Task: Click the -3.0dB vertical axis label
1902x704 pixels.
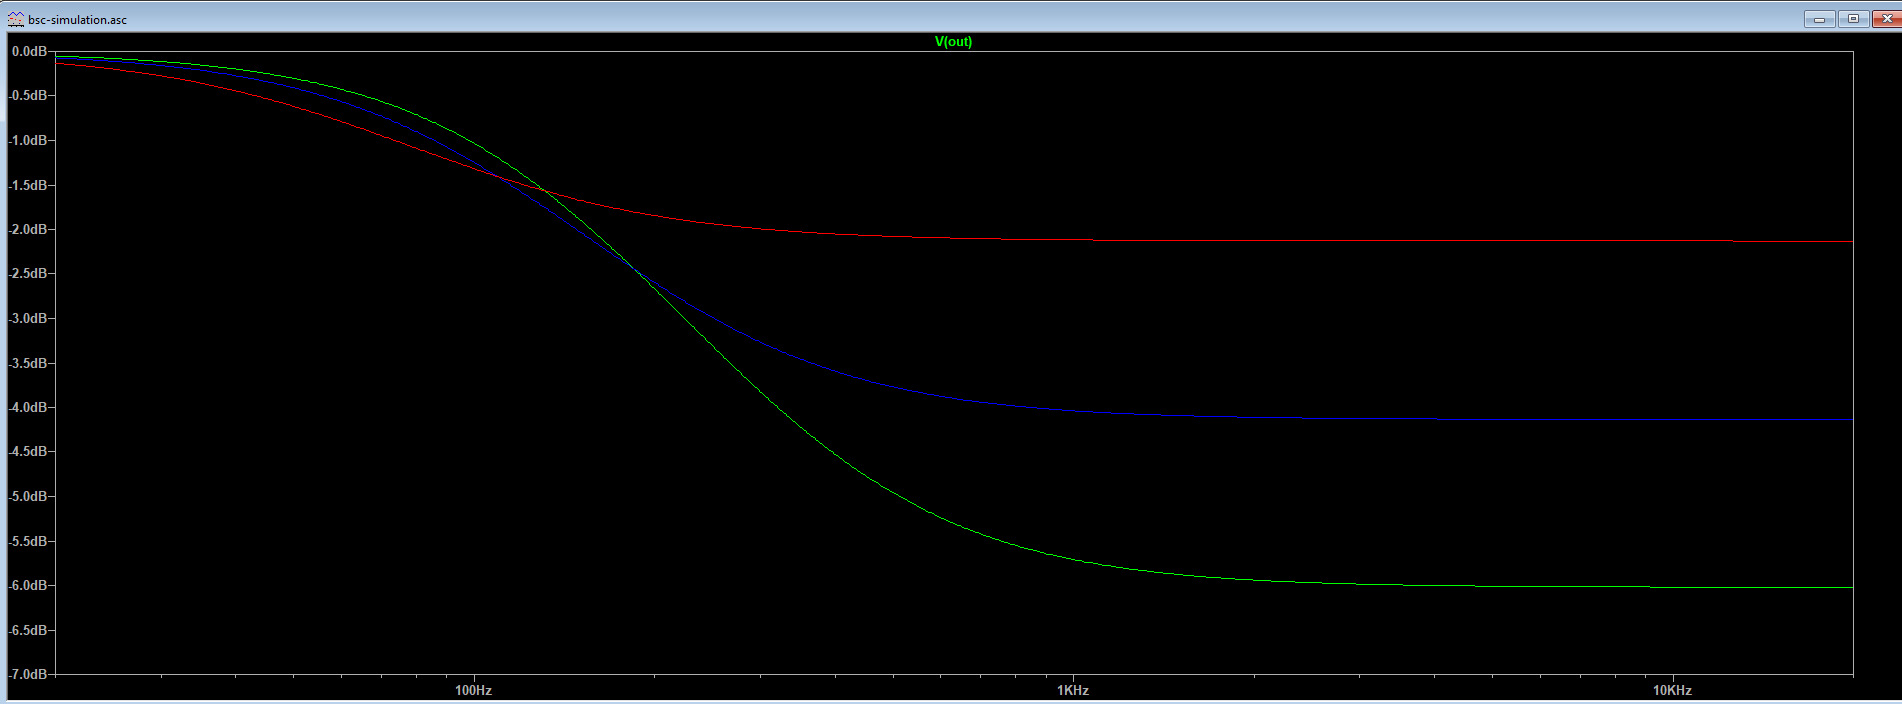Action: (28, 319)
